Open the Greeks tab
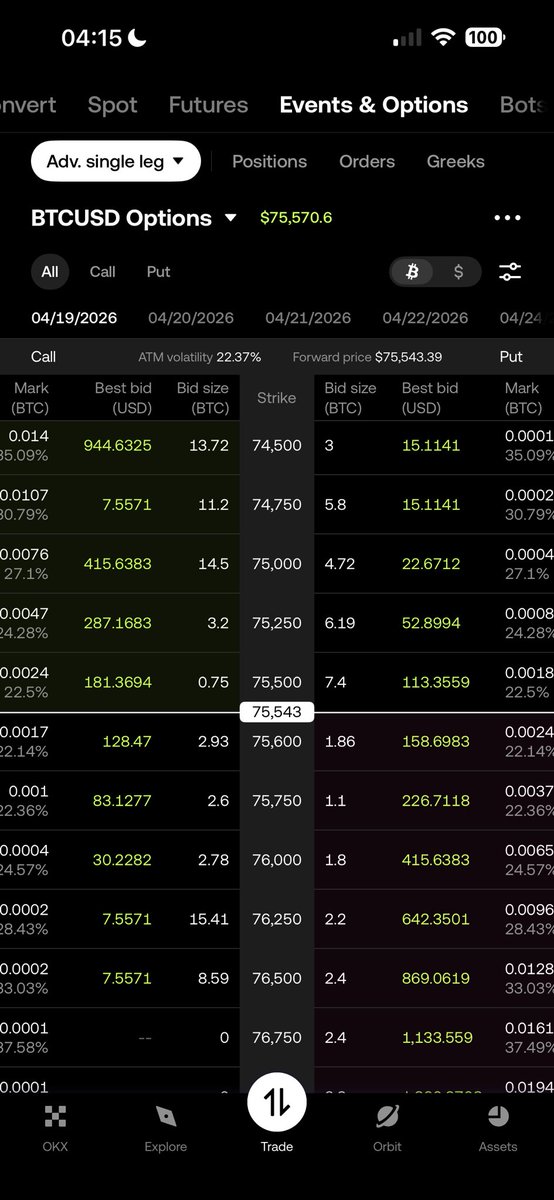 456,161
